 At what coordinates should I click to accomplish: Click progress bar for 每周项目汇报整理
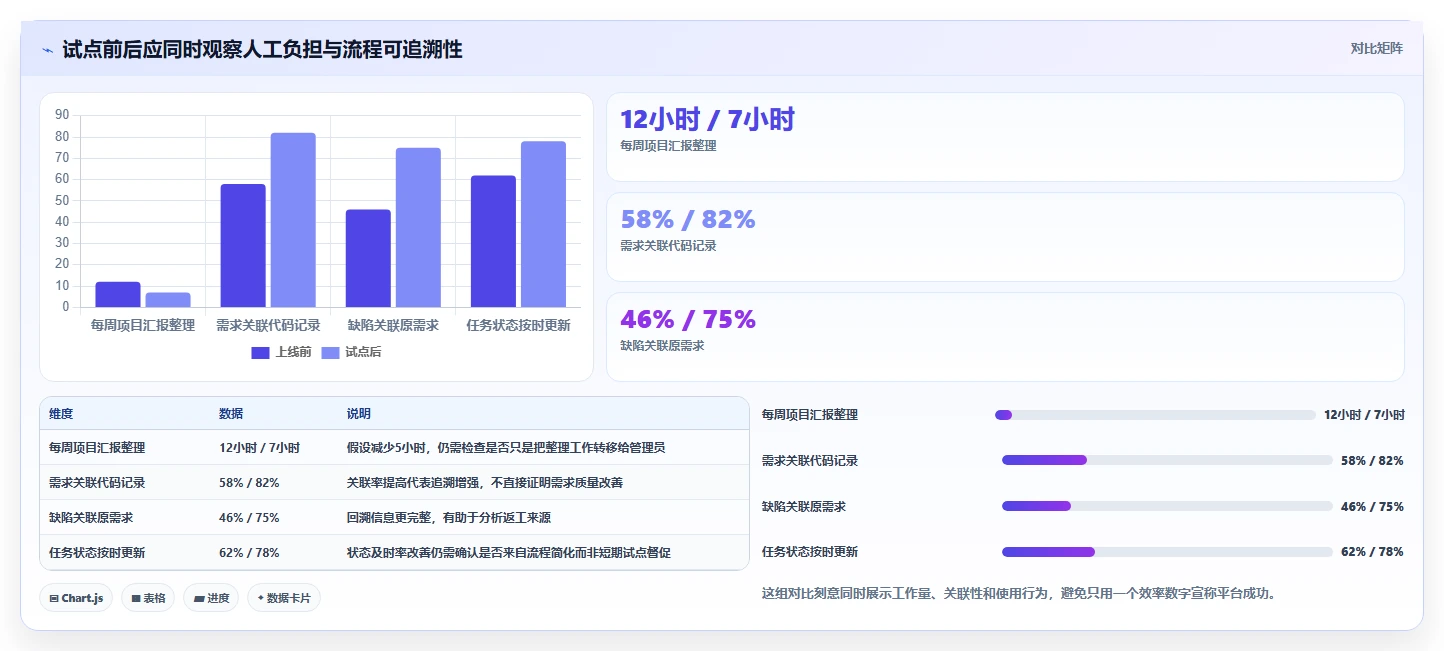1155,415
